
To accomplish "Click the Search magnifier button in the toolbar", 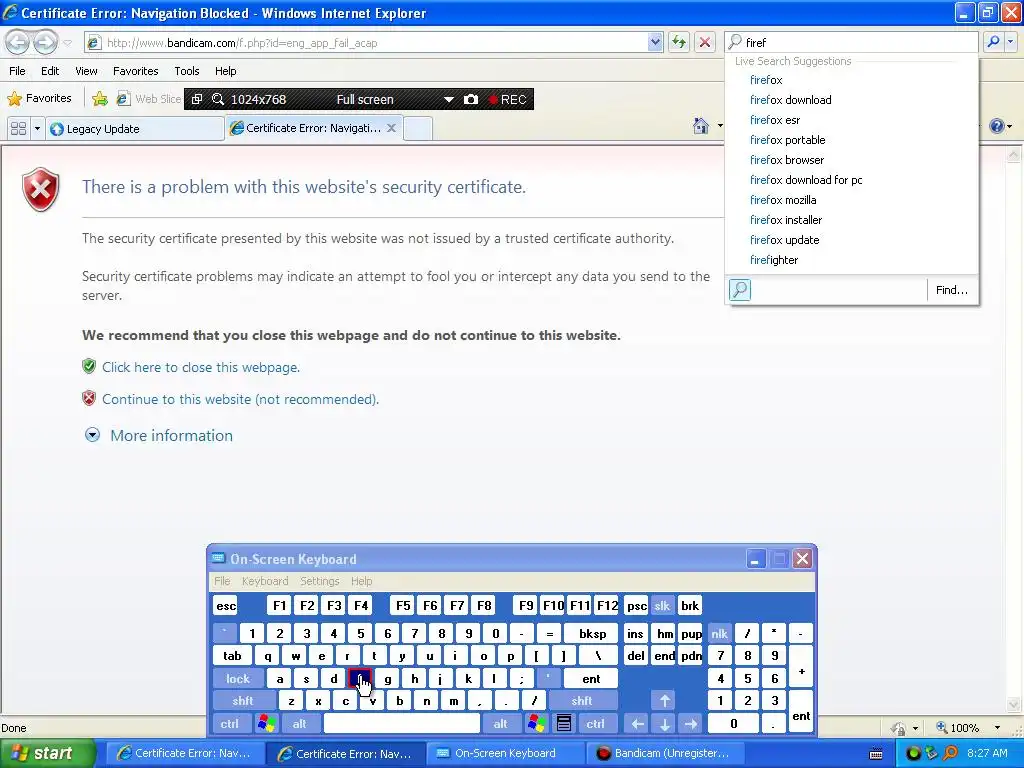I will pos(993,42).
